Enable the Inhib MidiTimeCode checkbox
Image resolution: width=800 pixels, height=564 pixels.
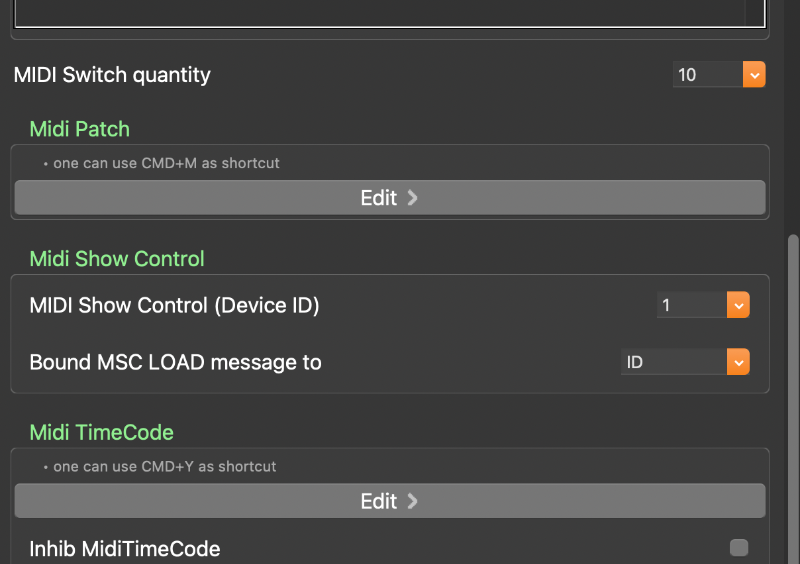click(739, 547)
